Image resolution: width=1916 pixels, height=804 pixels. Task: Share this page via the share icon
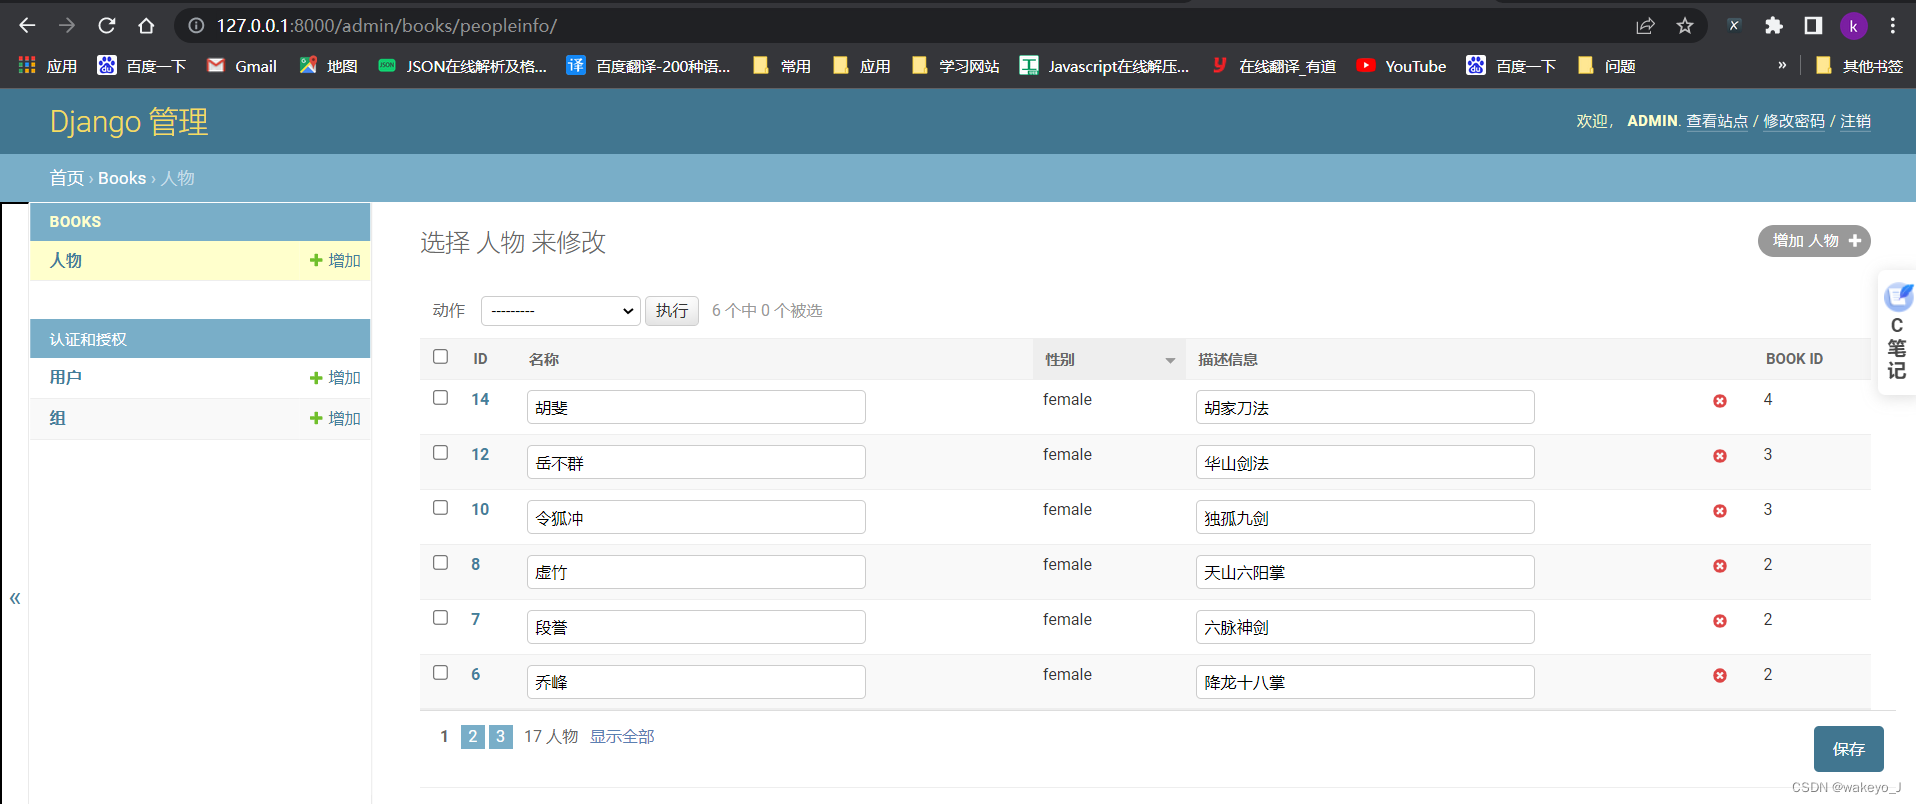[1645, 25]
